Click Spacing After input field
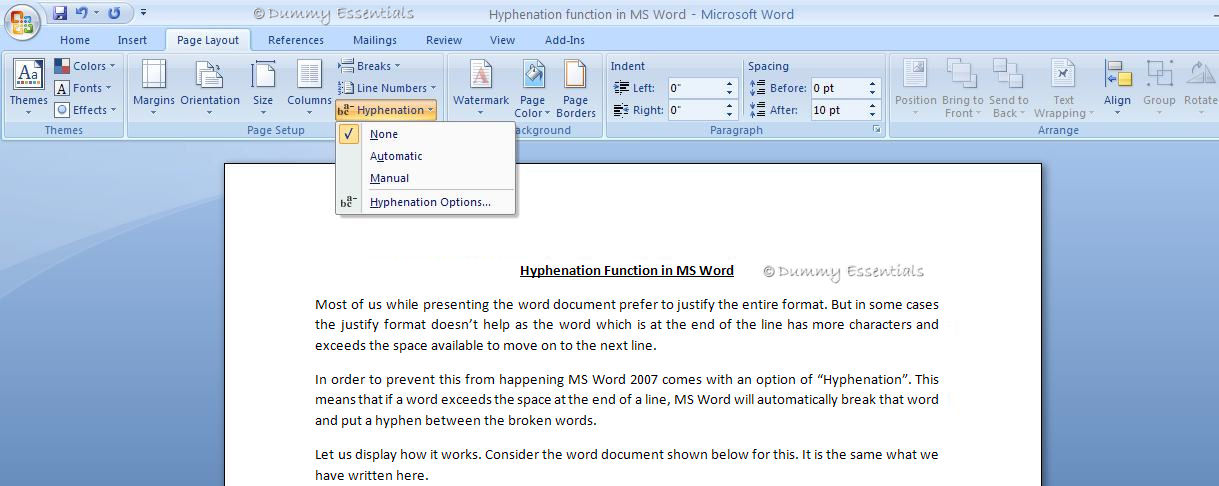 click(x=838, y=110)
